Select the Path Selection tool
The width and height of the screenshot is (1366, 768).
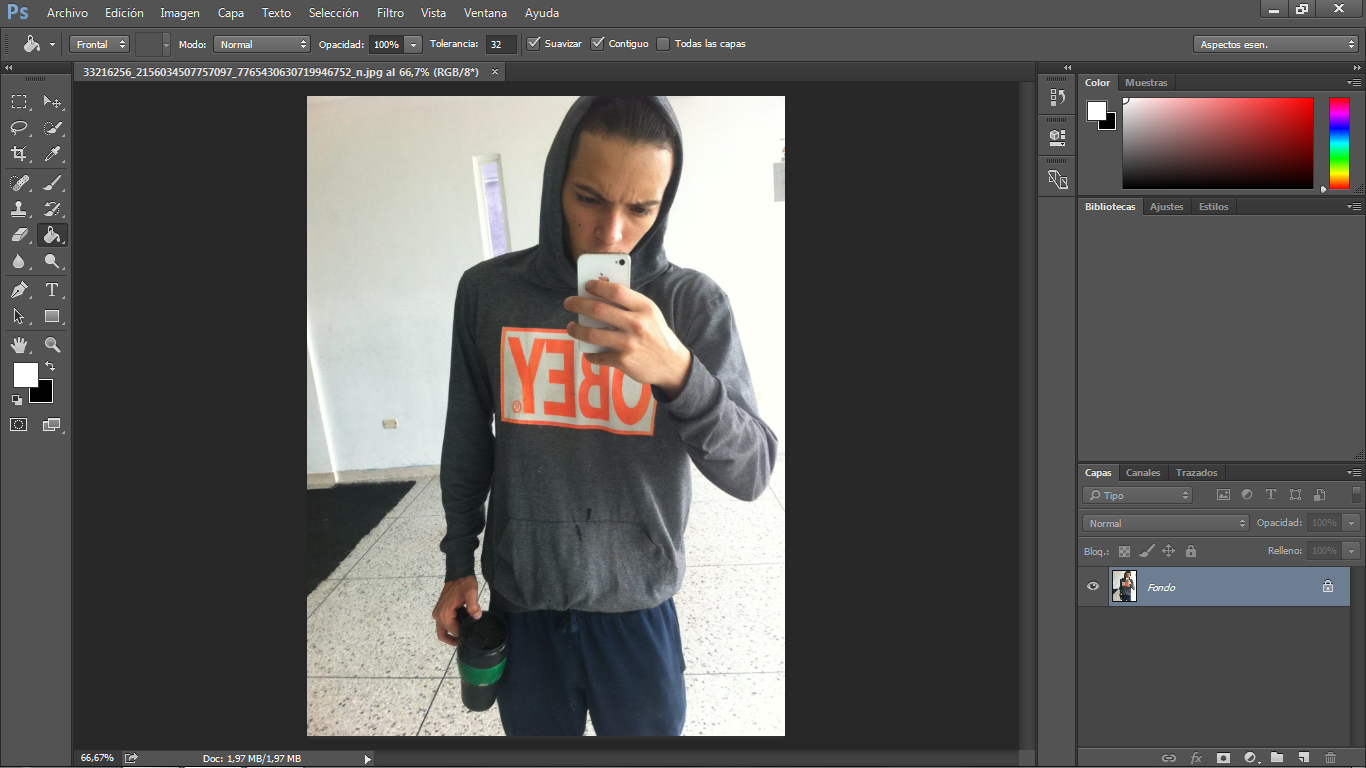pos(19,316)
